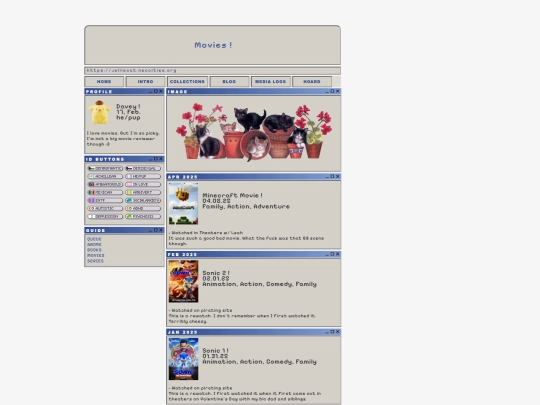
Task: Click the site URL address bar
Action: tap(212, 71)
